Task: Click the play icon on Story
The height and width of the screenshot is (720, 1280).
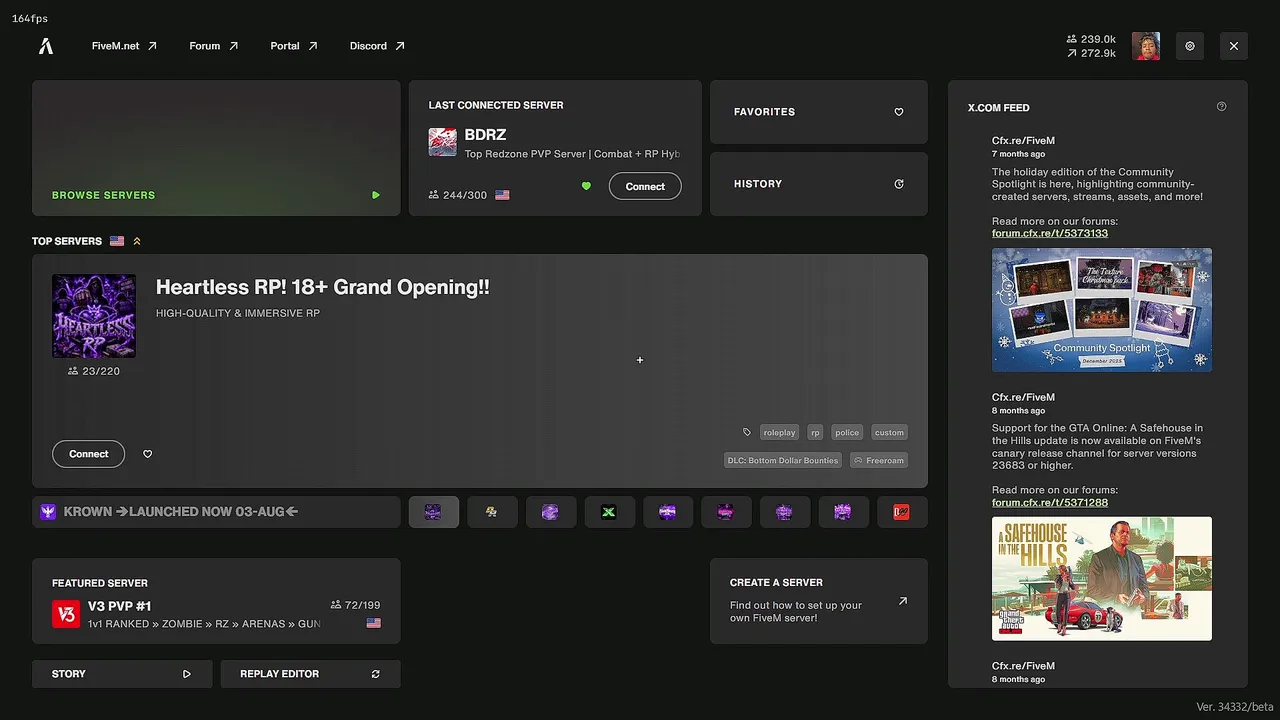Action: click(x=187, y=674)
